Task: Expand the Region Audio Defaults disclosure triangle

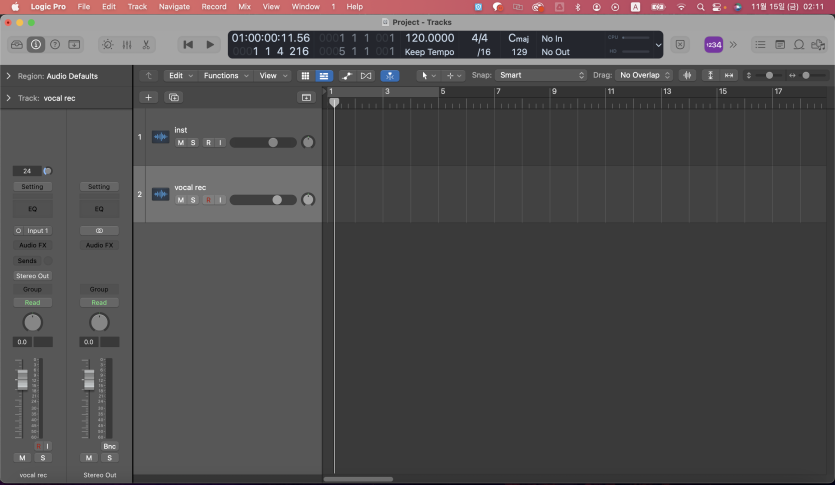Action: (x=9, y=76)
